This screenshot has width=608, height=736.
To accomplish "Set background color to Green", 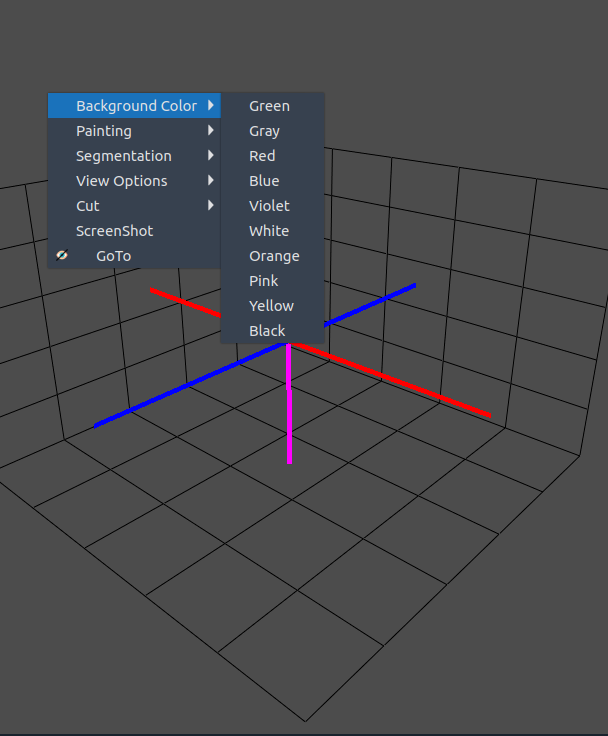I will pos(272,106).
